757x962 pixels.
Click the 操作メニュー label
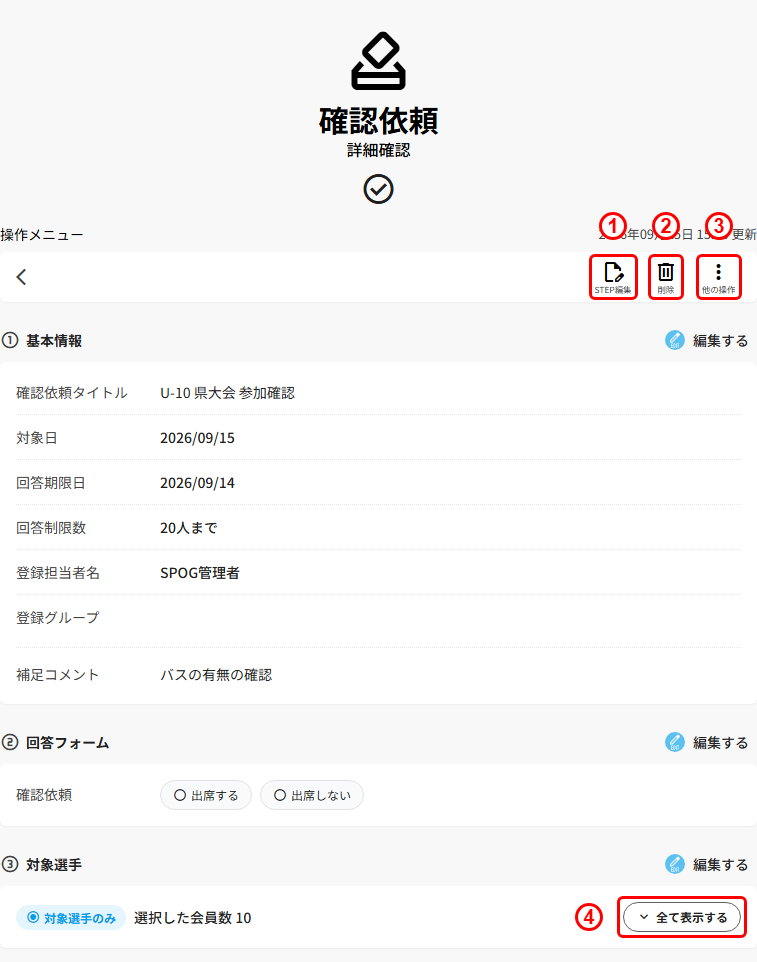(42, 234)
